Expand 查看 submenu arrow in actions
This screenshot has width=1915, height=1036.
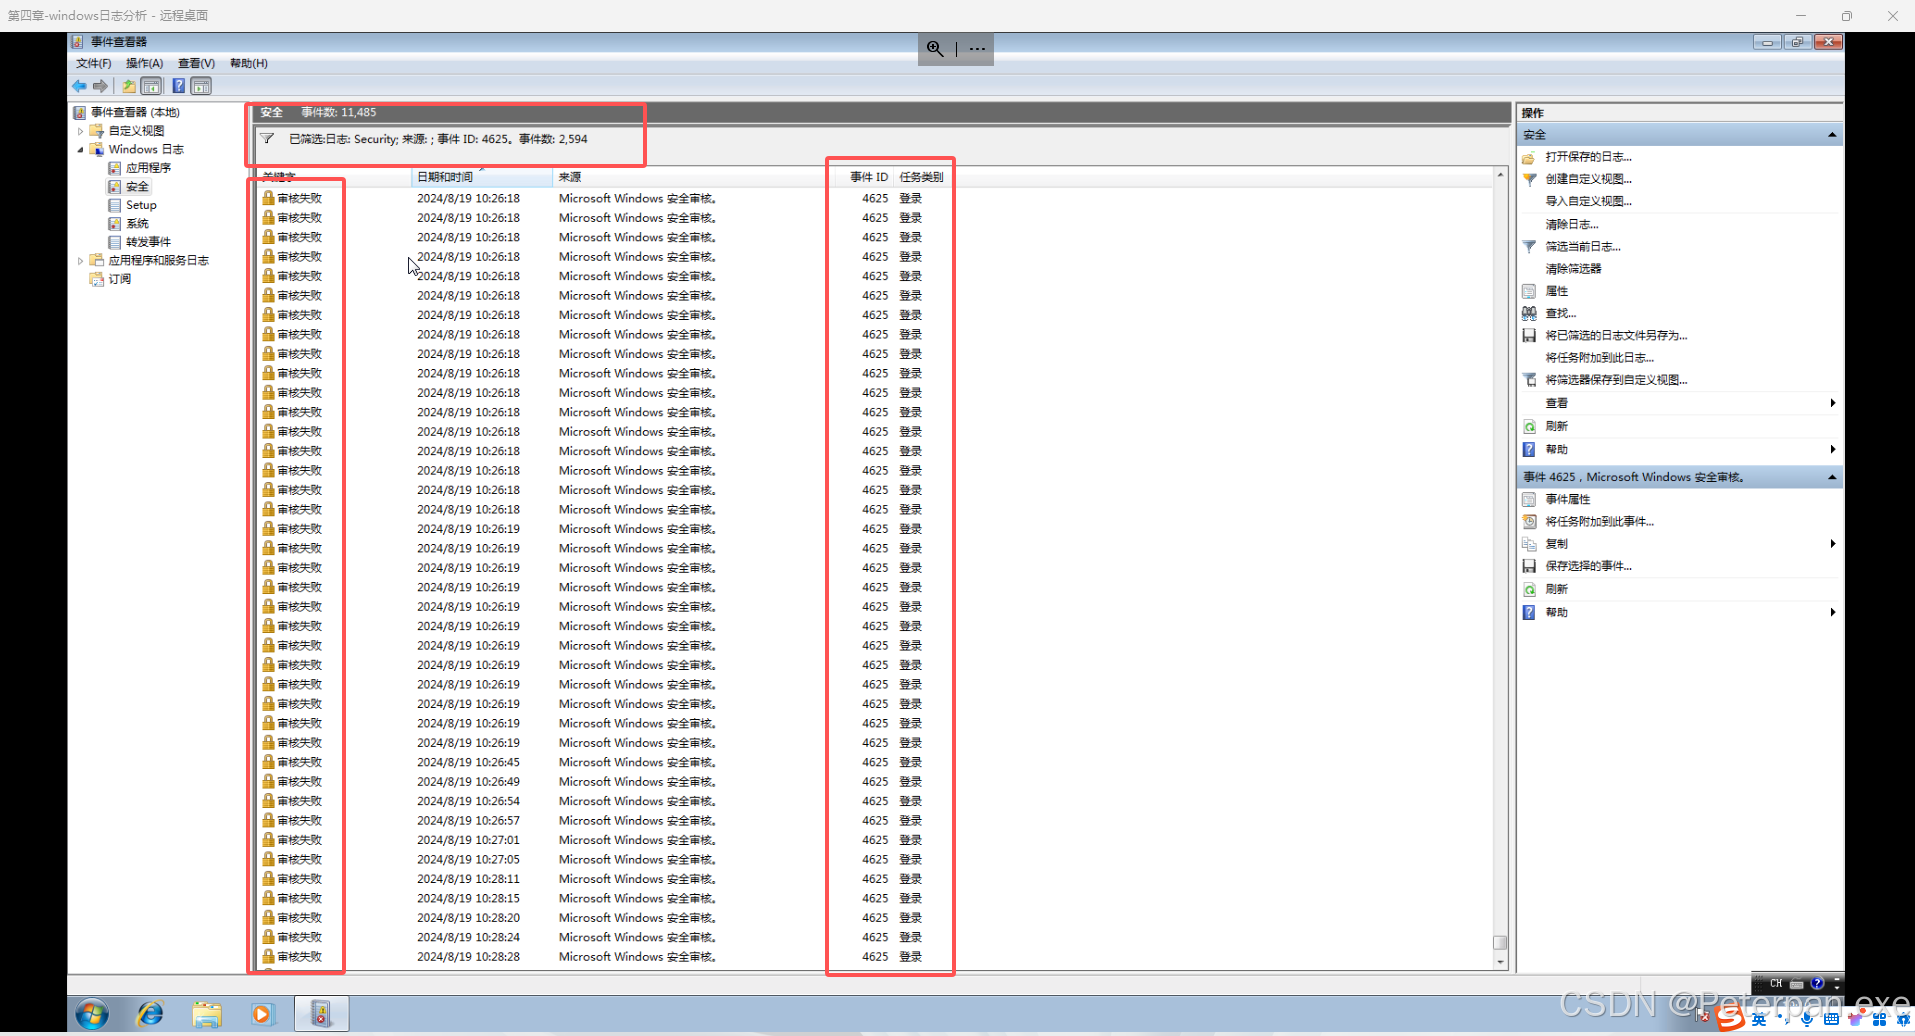pyautogui.click(x=1832, y=403)
